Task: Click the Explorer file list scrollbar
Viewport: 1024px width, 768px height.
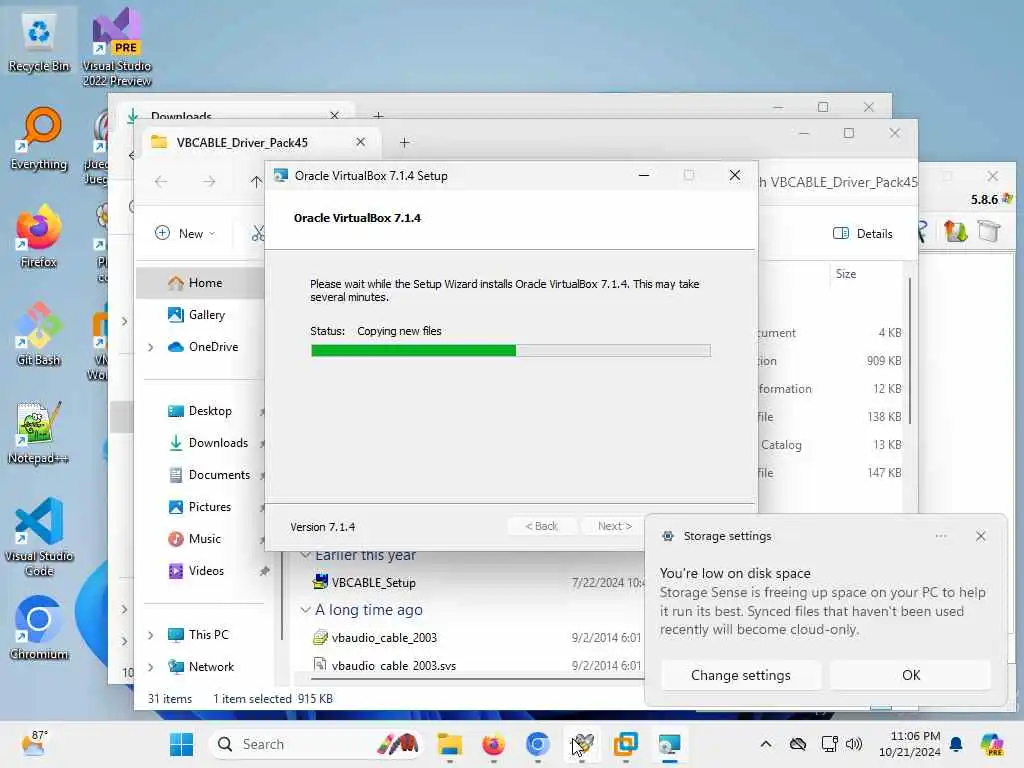Action: [x=909, y=351]
